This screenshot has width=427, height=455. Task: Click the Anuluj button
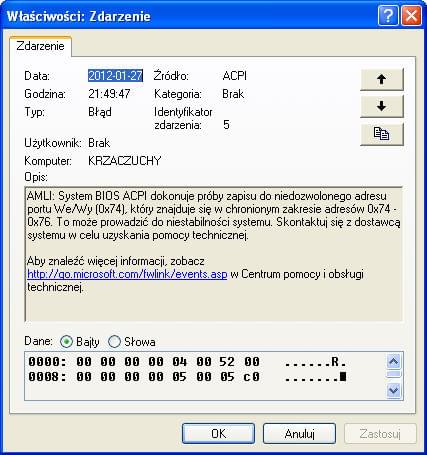pyautogui.click(x=299, y=434)
